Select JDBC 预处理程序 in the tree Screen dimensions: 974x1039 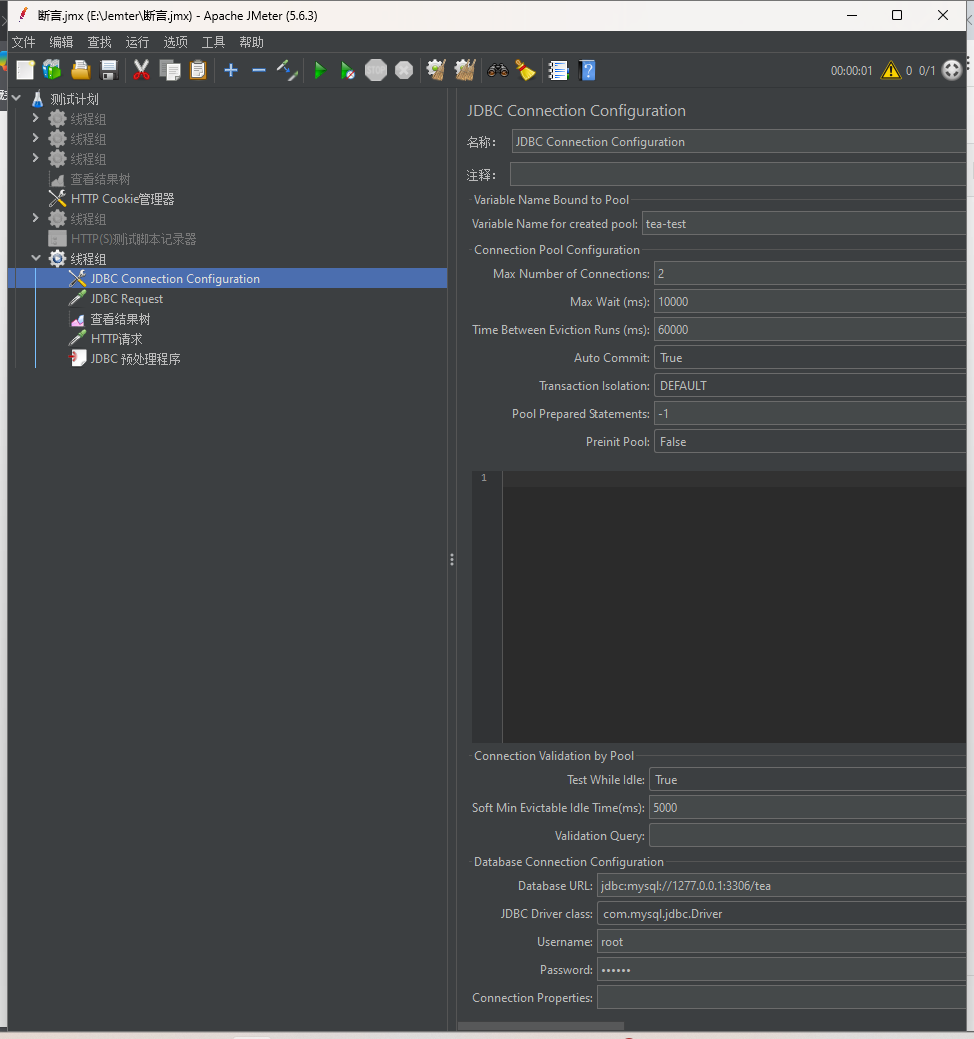(135, 359)
